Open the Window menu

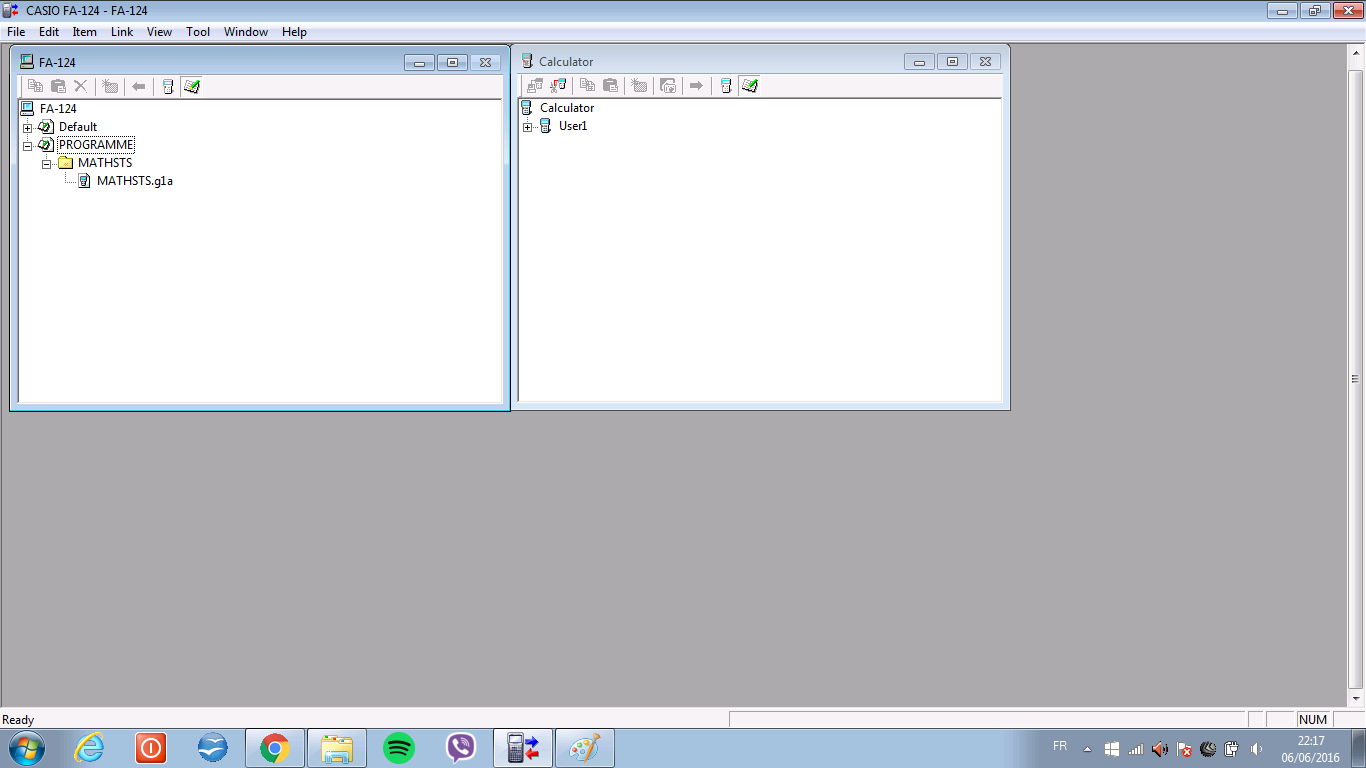click(x=246, y=32)
